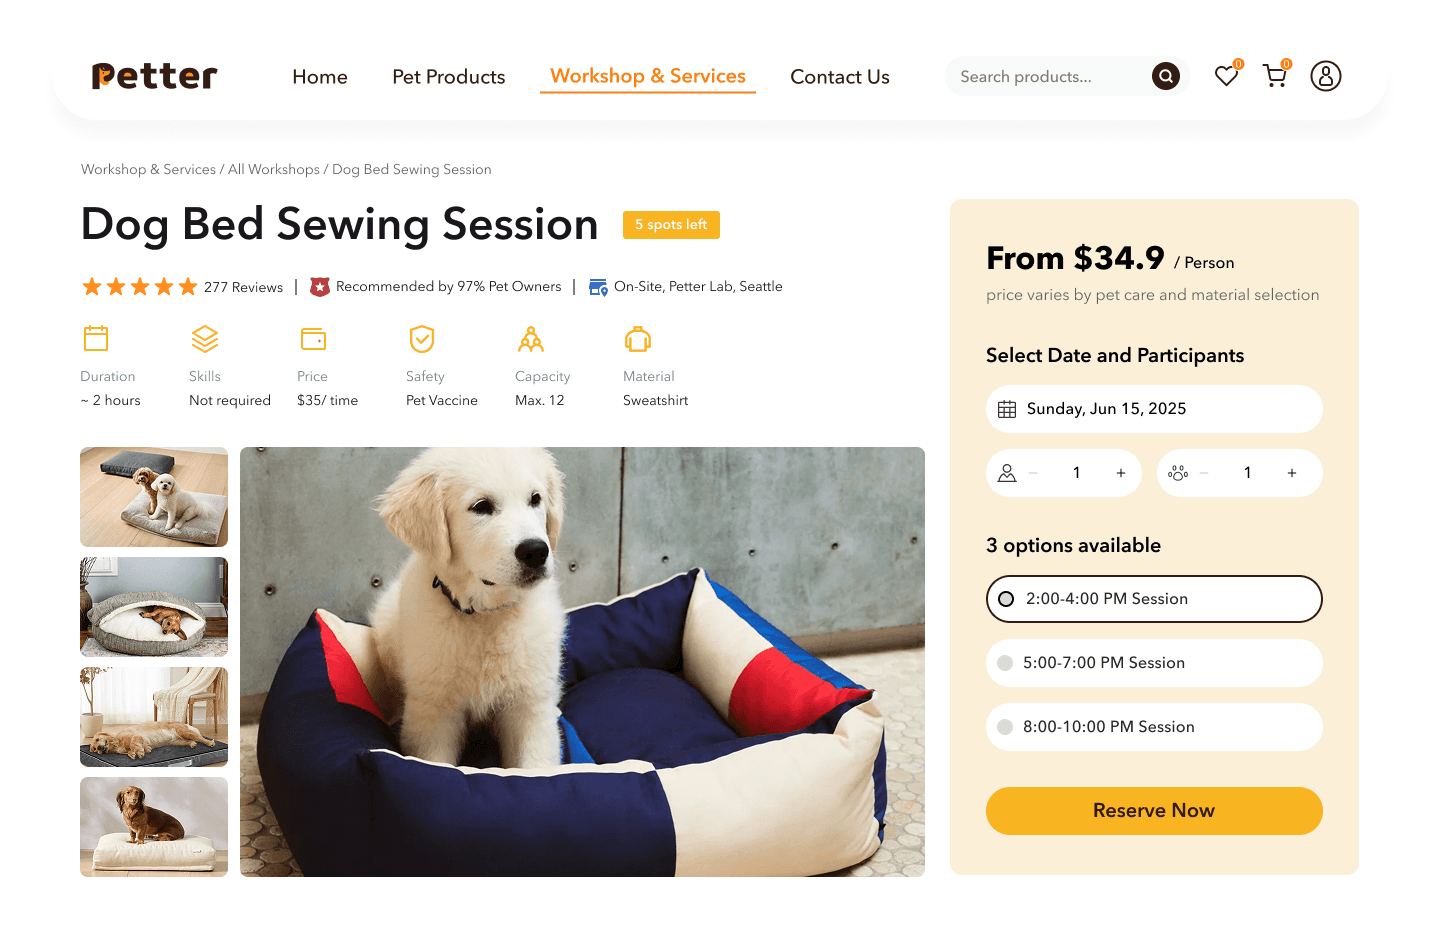This screenshot has width=1440, height=950.
Task: Open the user account profile icon
Action: (x=1326, y=76)
